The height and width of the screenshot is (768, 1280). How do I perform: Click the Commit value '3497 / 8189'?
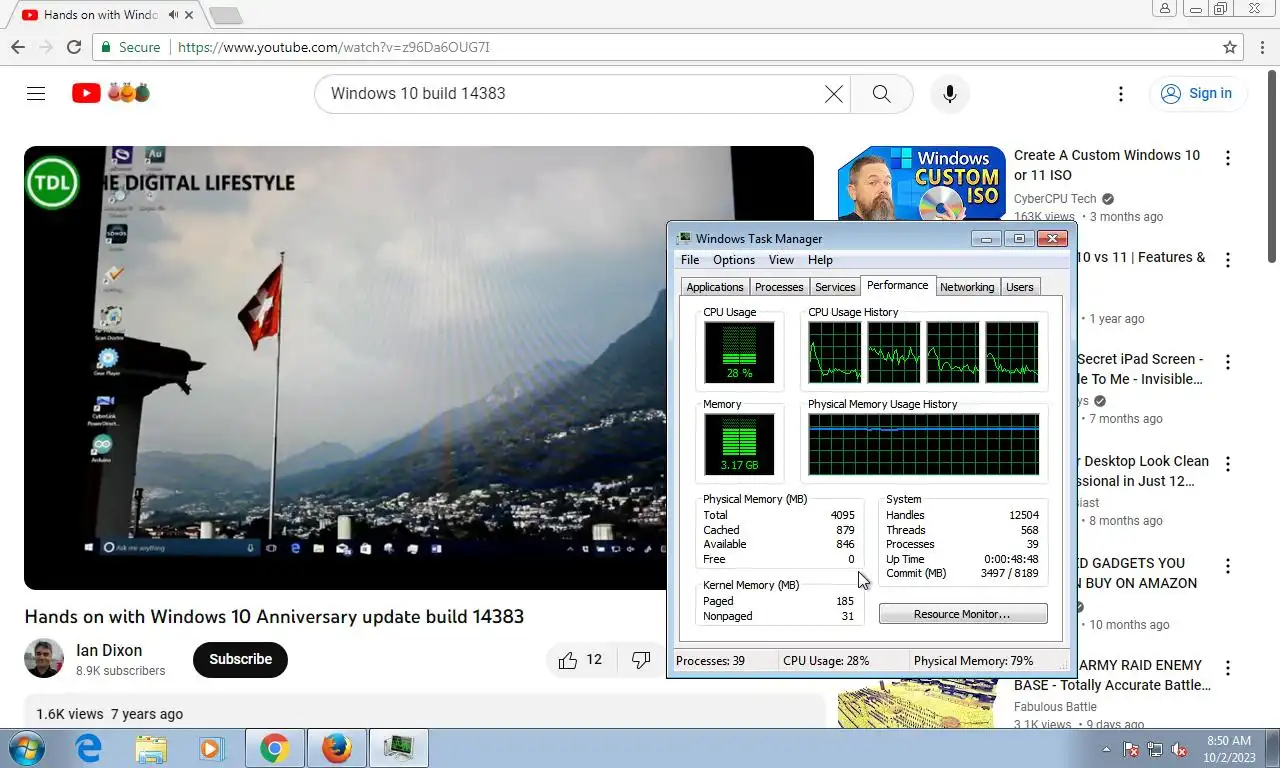point(1009,573)
